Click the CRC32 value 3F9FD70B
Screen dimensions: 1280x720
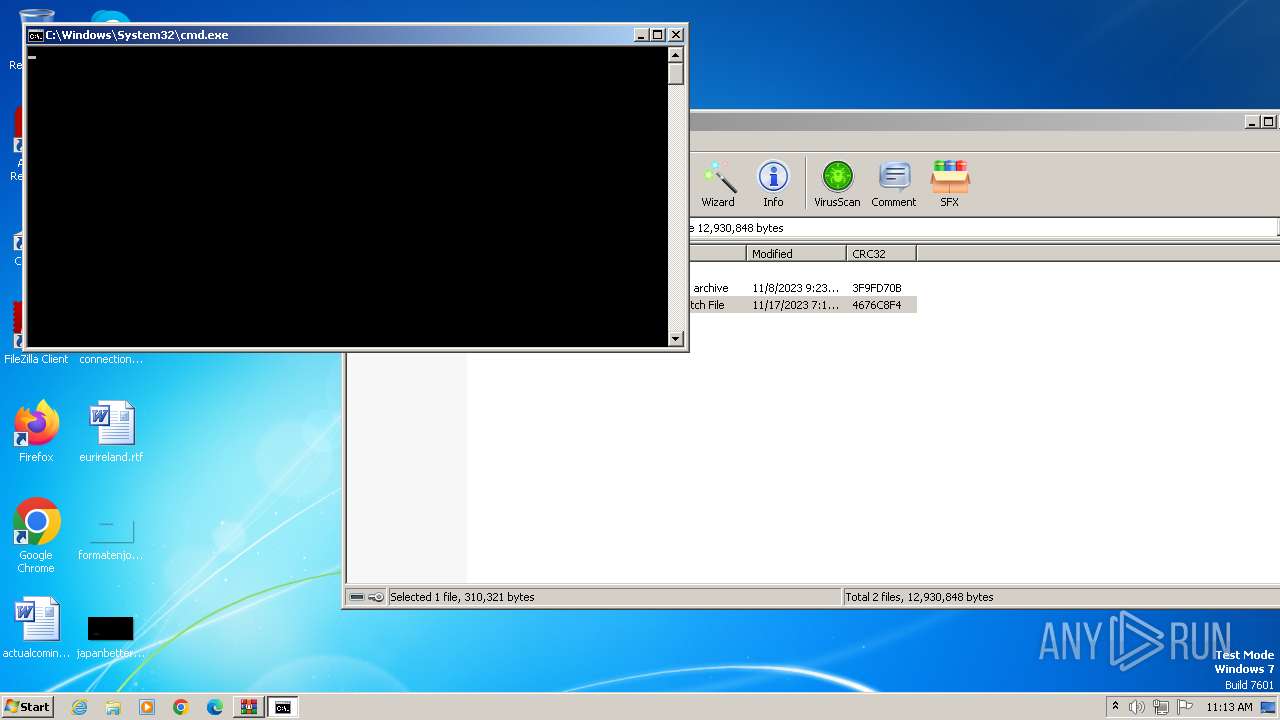(877, 288)
